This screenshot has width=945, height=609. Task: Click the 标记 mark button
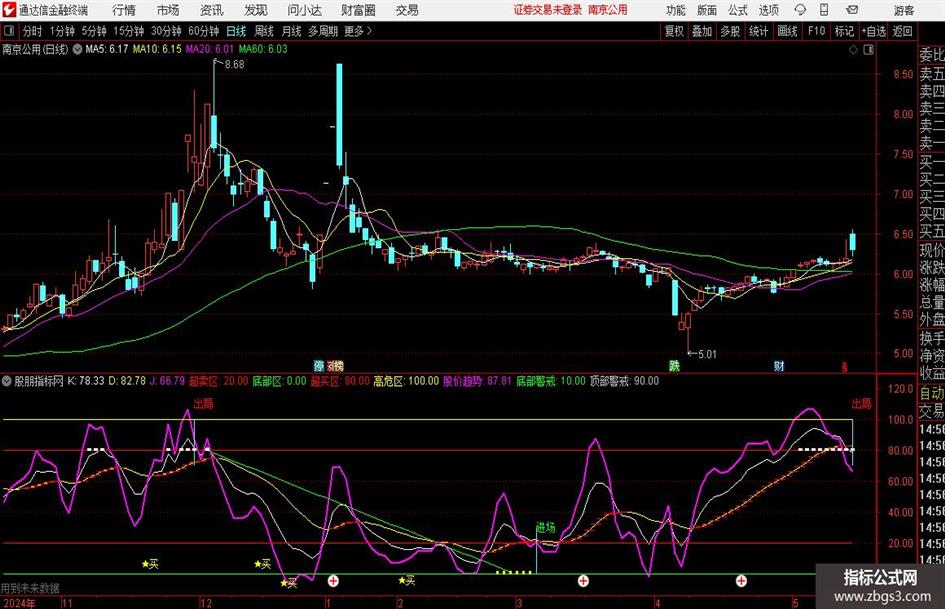coord(844,31)
